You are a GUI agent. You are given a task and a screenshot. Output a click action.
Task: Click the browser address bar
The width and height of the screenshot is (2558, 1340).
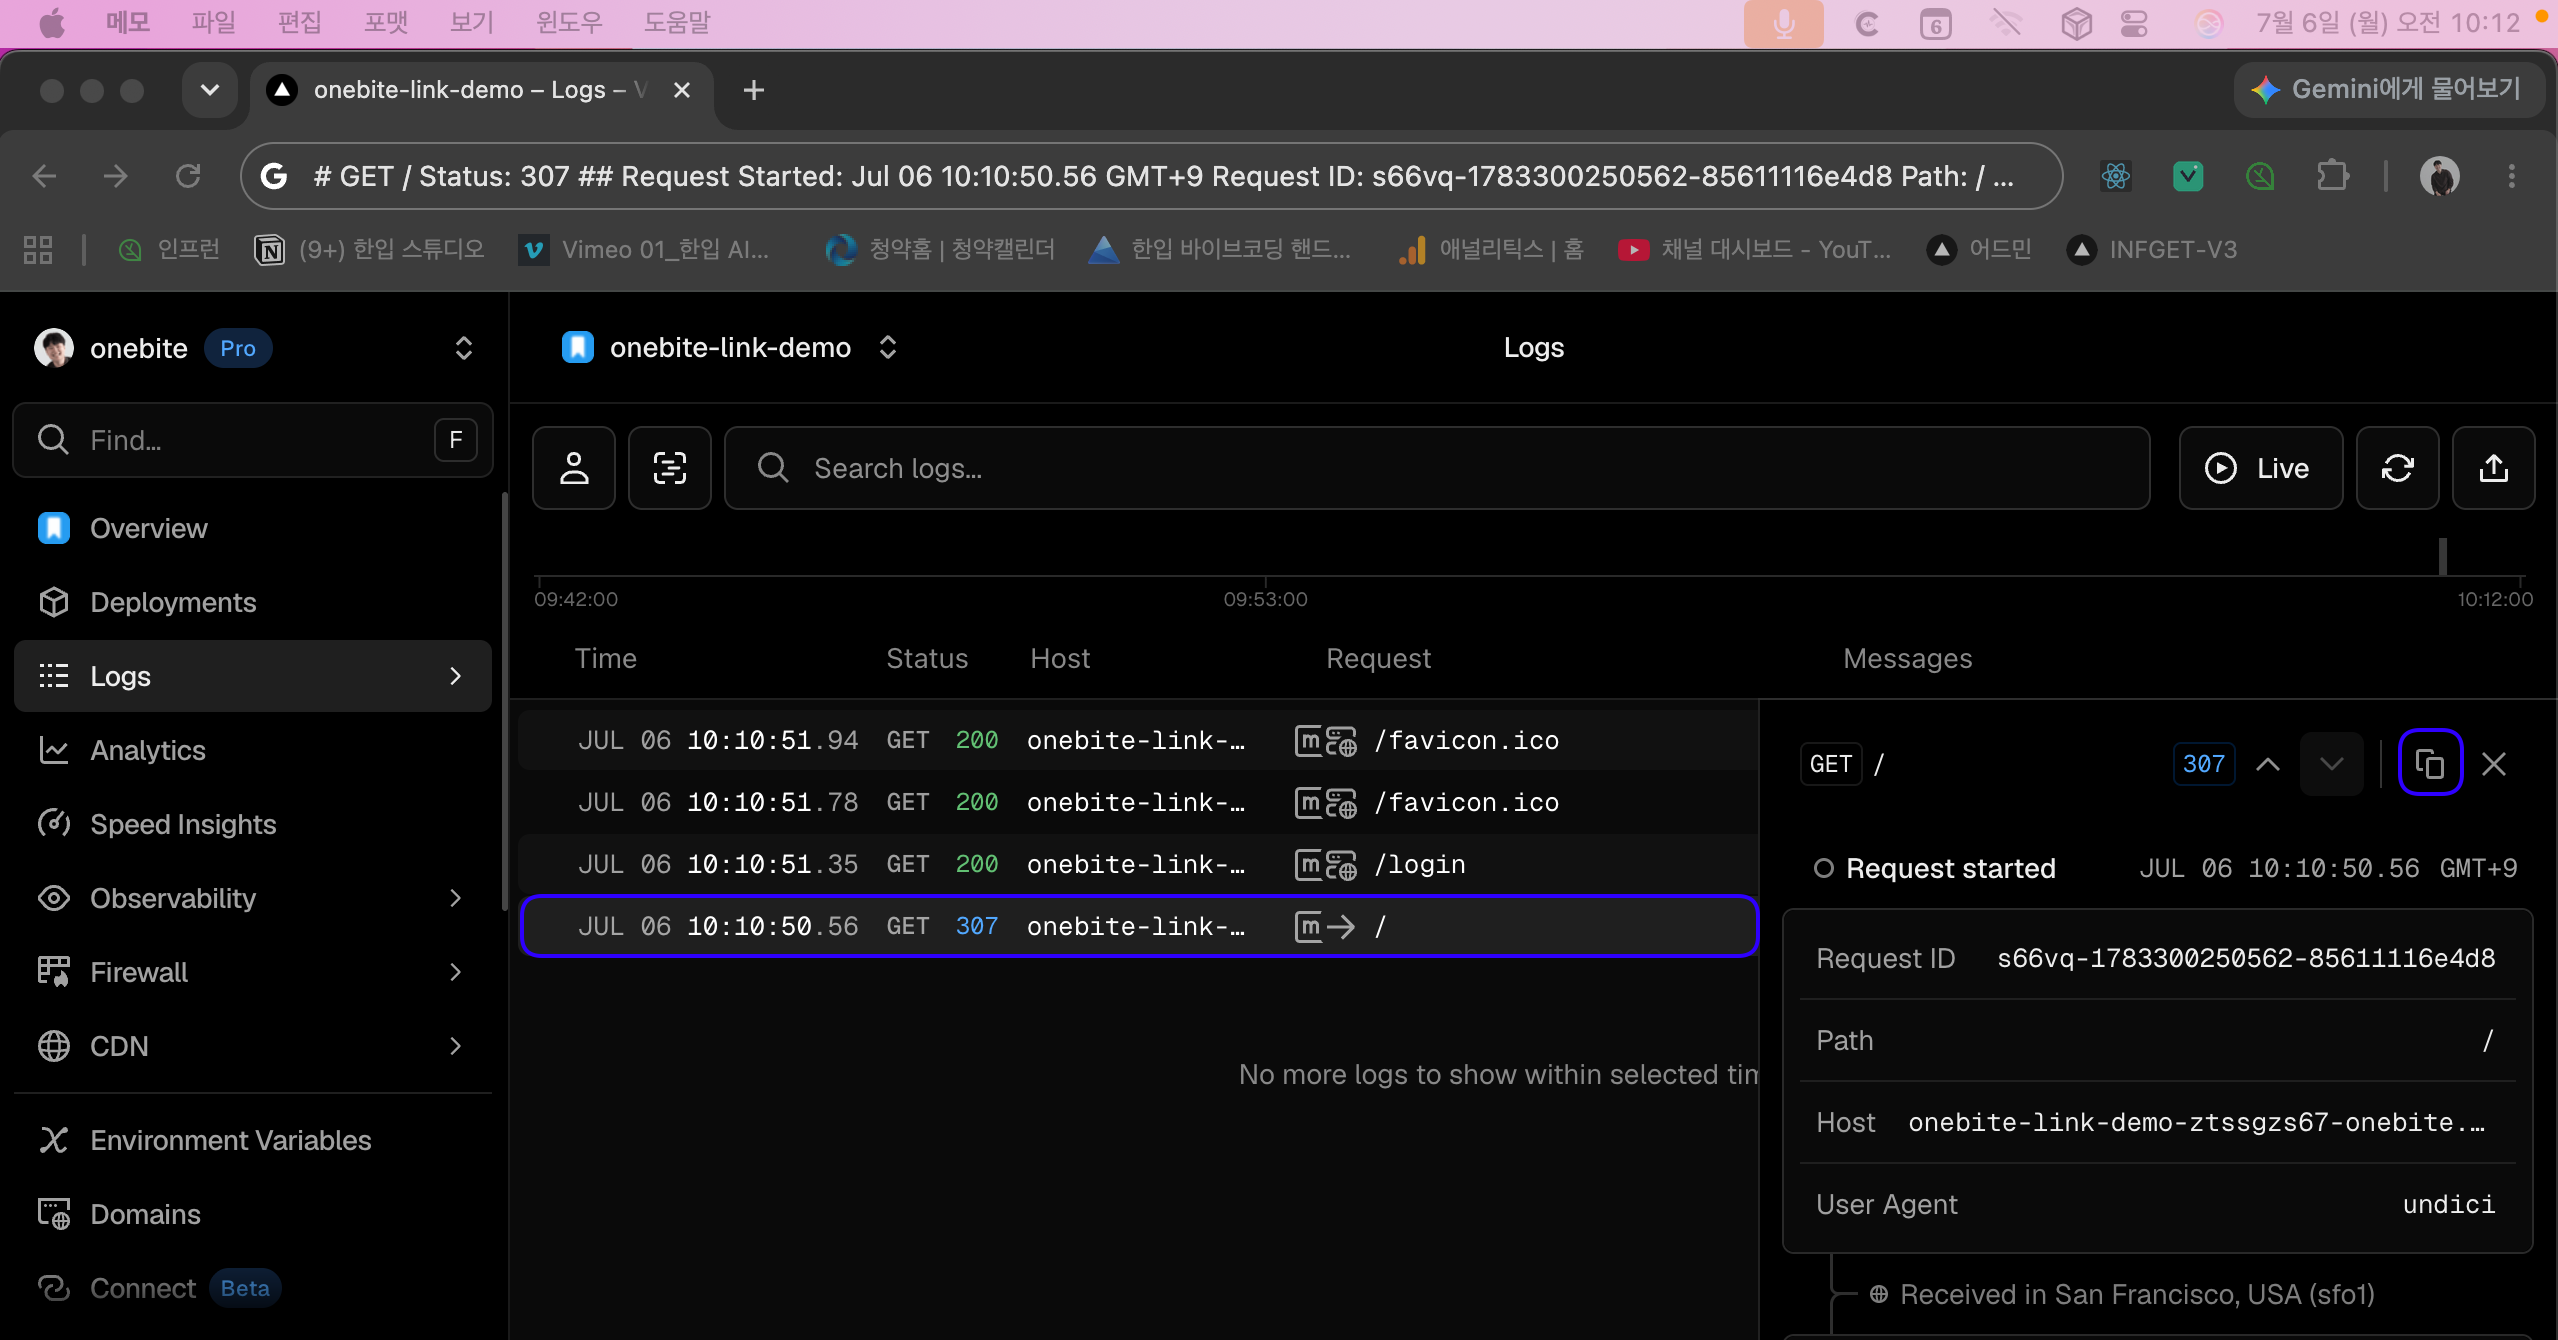1152,176
